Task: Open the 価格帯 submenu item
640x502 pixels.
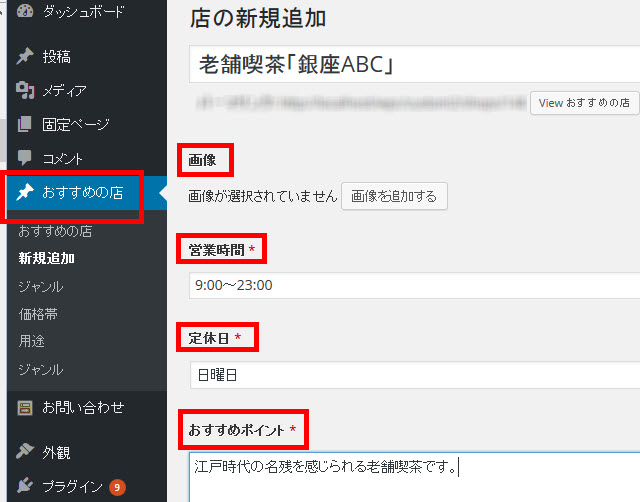Action: coord(38,314)
